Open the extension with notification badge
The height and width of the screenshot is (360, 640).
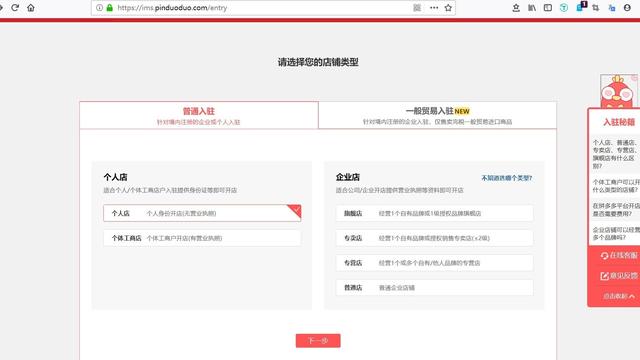click(580, 7)
